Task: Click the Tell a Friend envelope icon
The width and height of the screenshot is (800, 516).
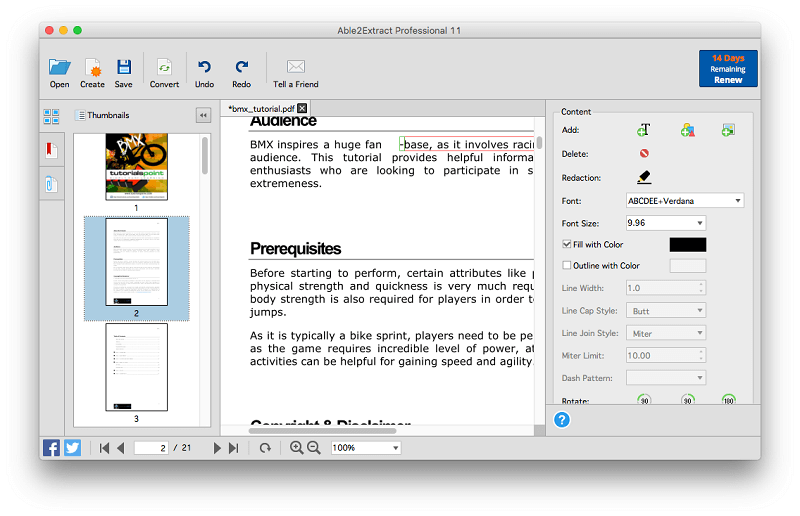Action: click(x=295, y=66)
